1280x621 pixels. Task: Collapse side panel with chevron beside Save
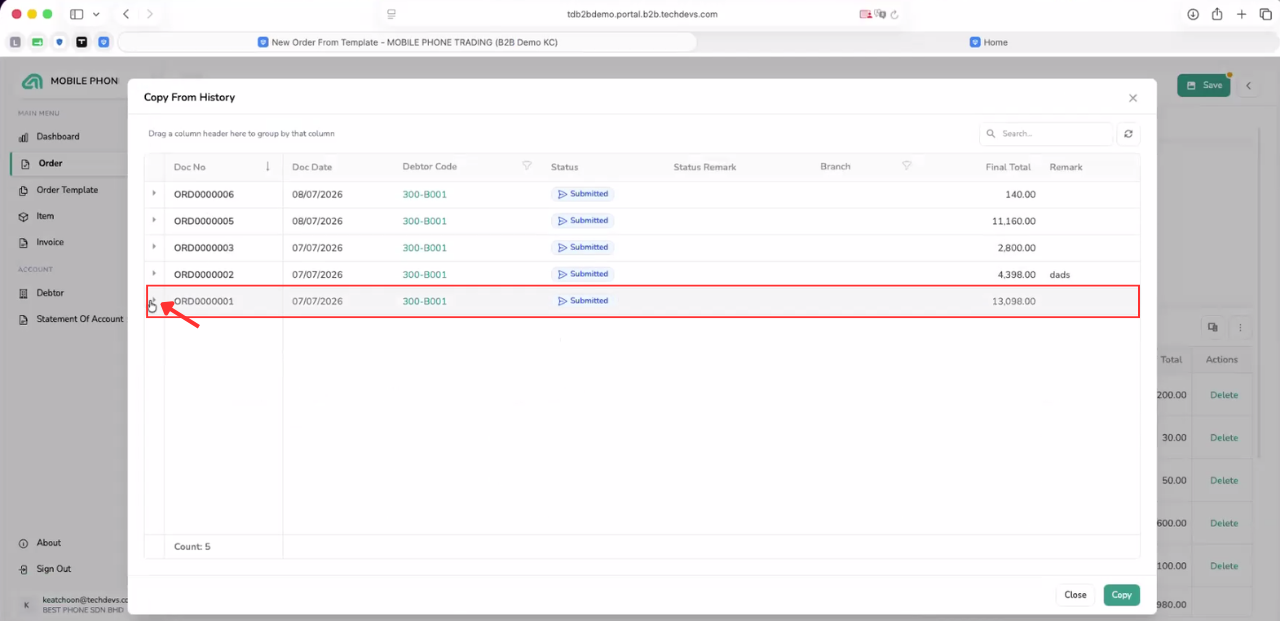point(1248,86)
